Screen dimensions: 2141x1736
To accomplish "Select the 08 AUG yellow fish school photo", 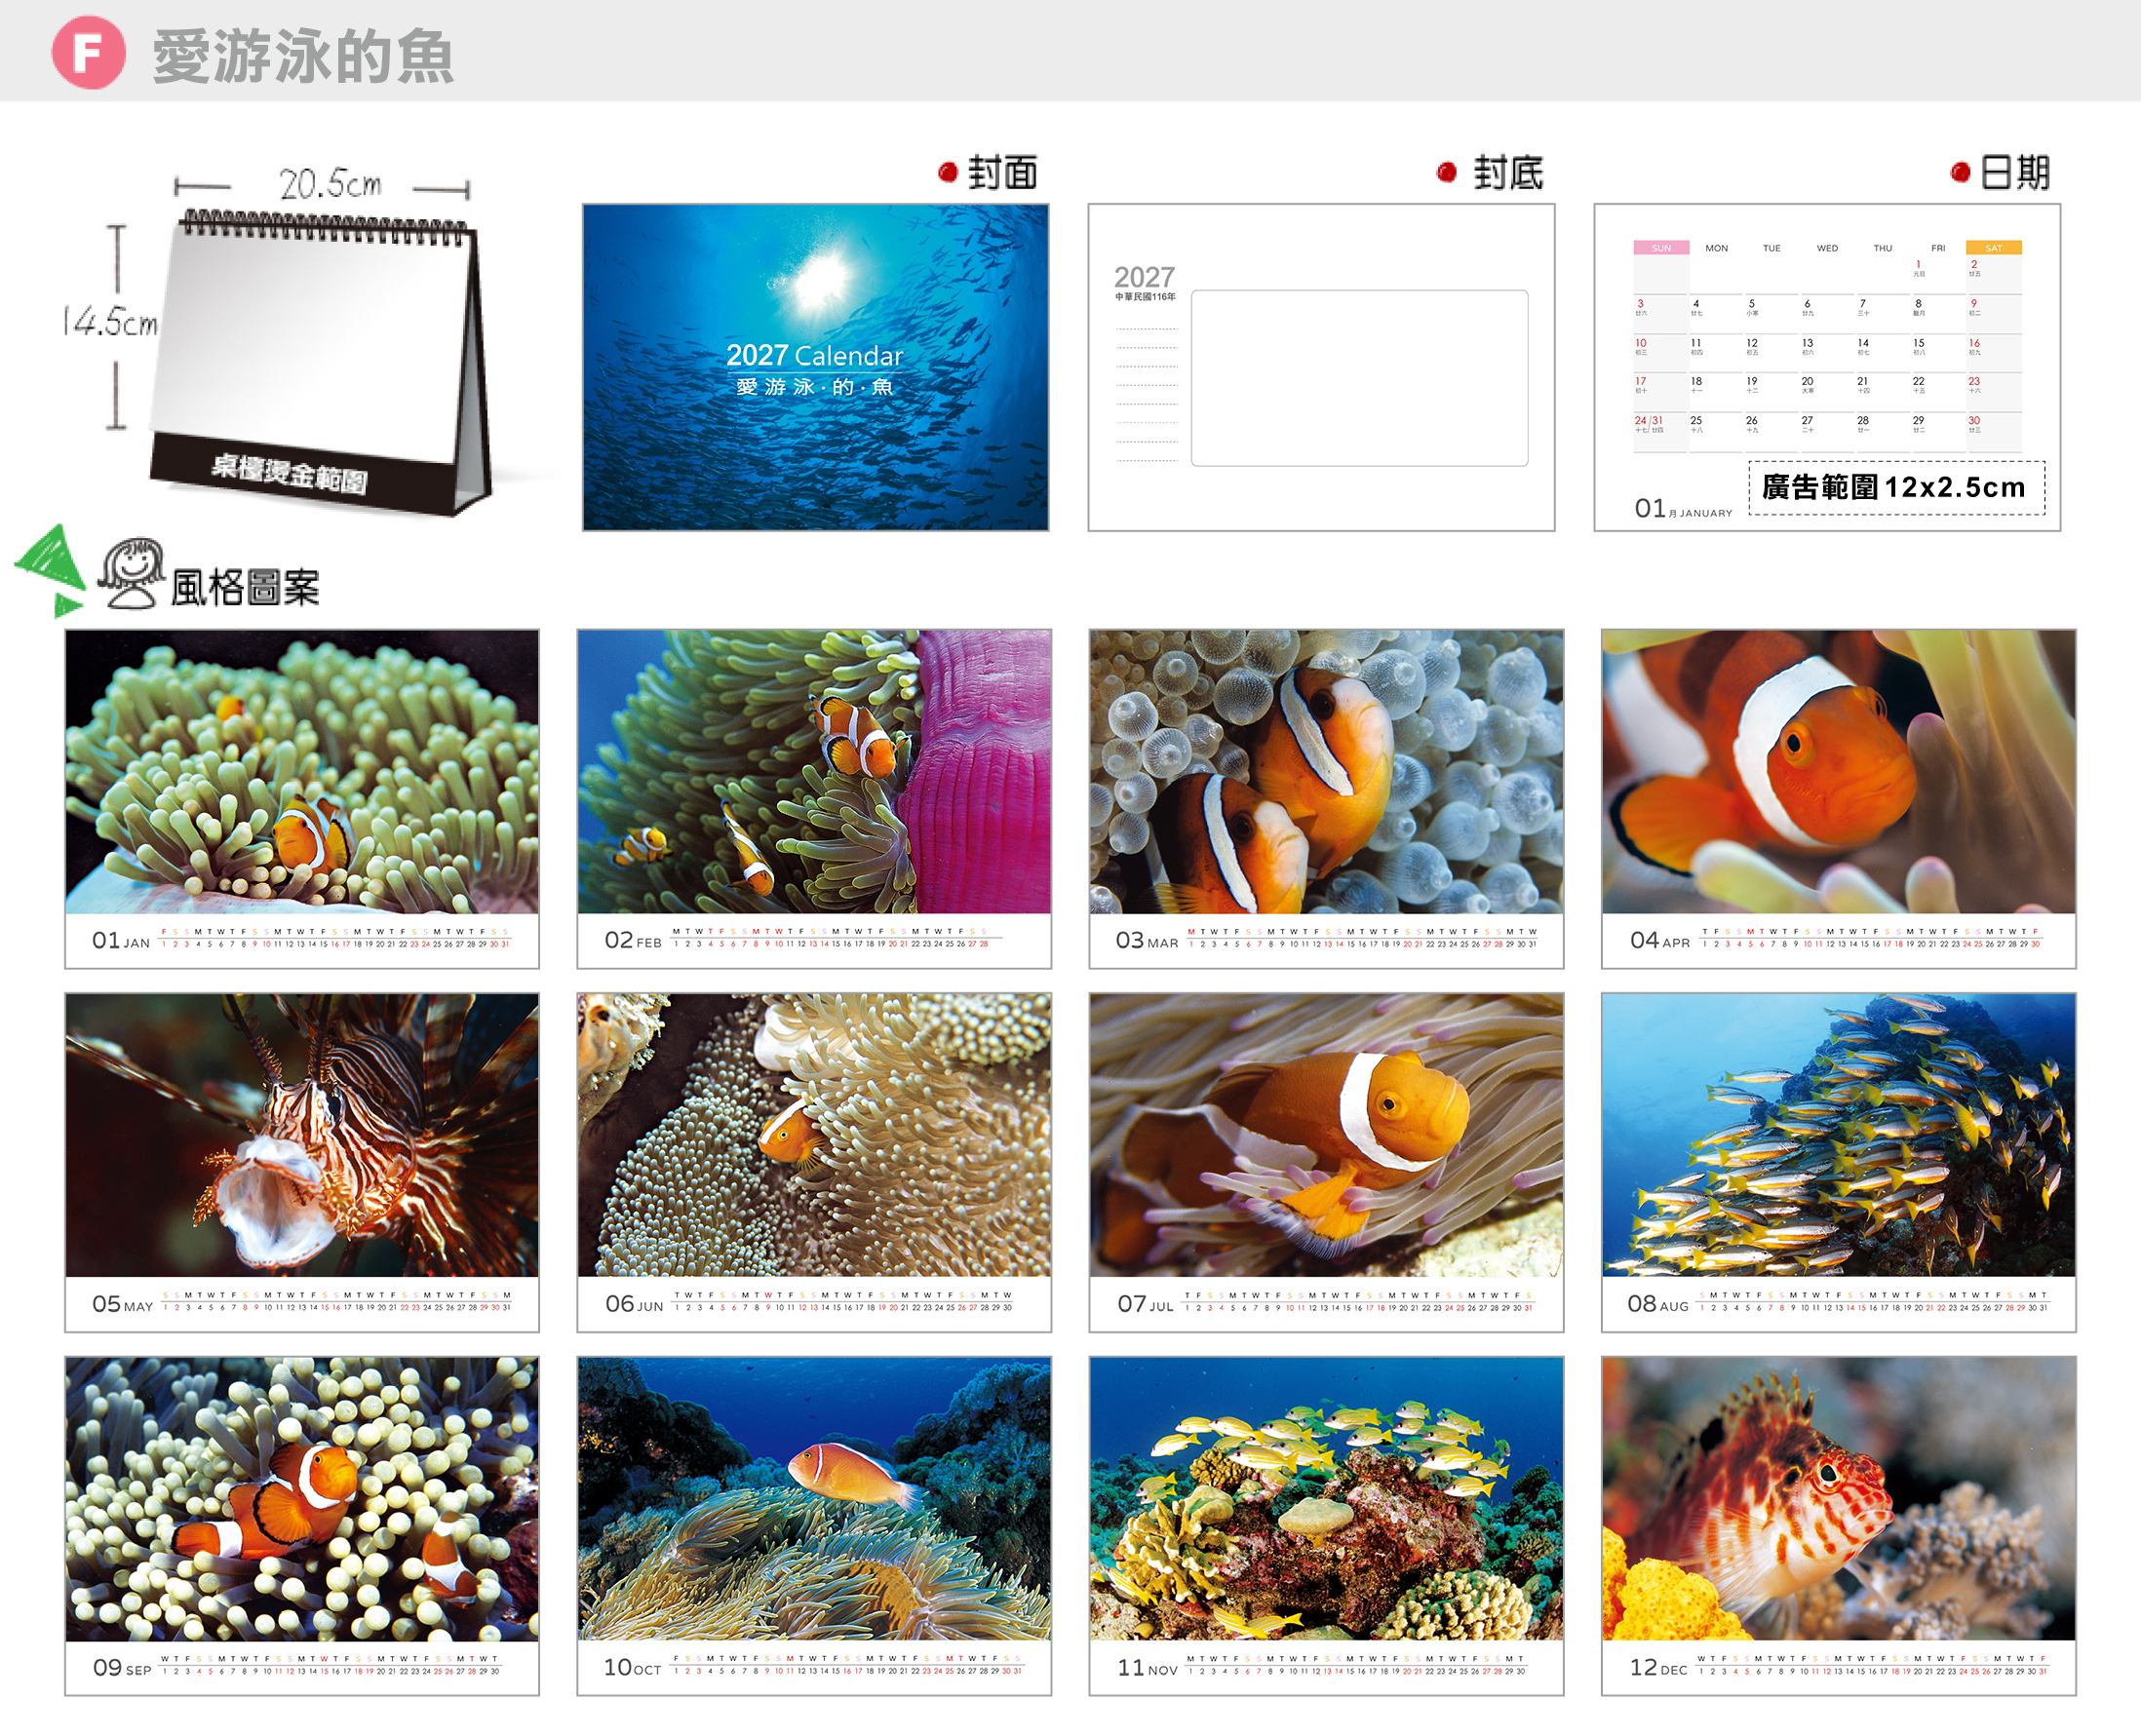I will 1838,1135.
